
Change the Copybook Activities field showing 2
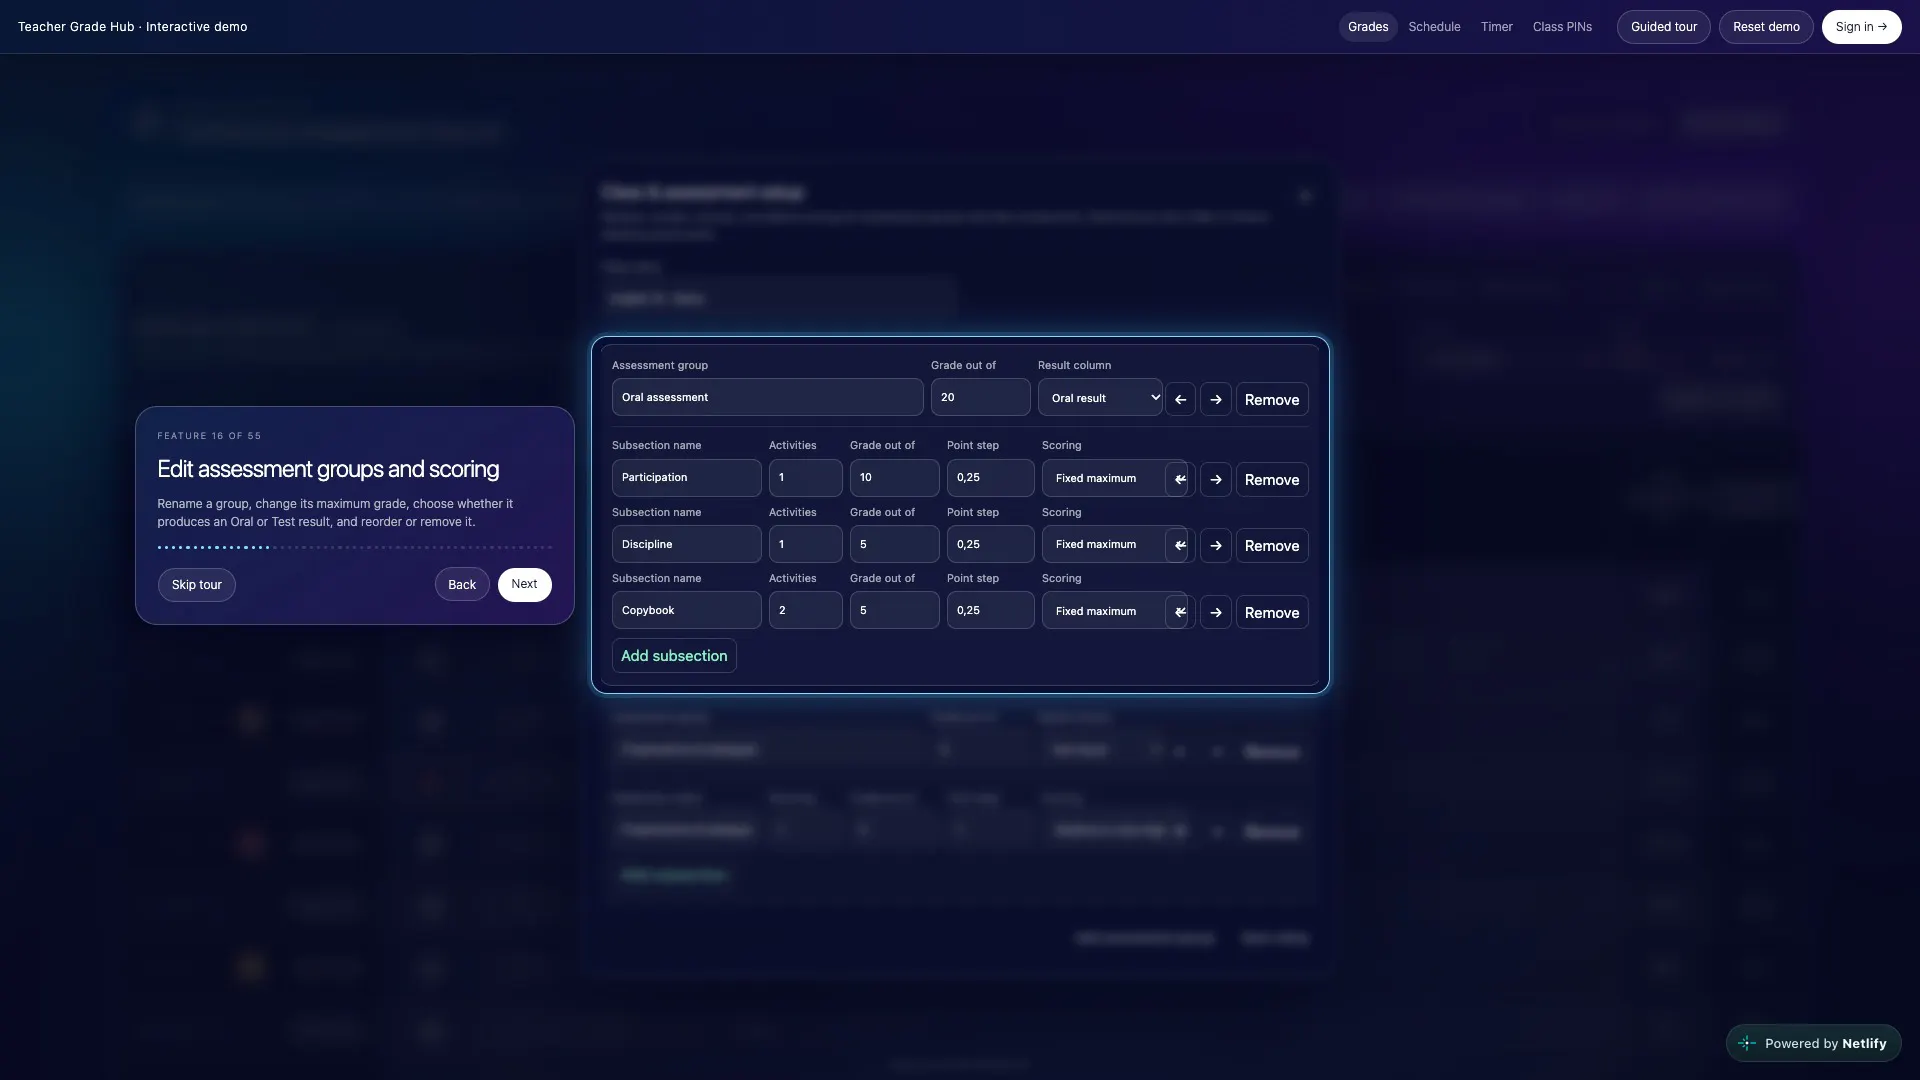coord(805,610)
